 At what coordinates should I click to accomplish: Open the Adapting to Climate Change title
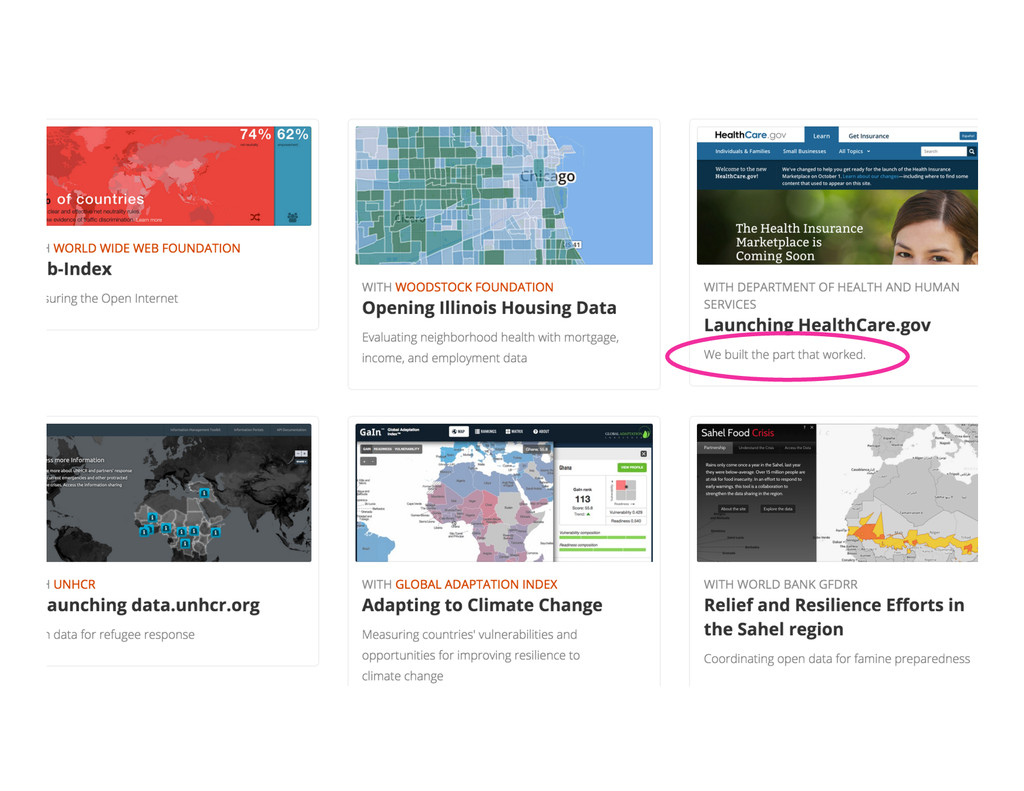point(482,605)
